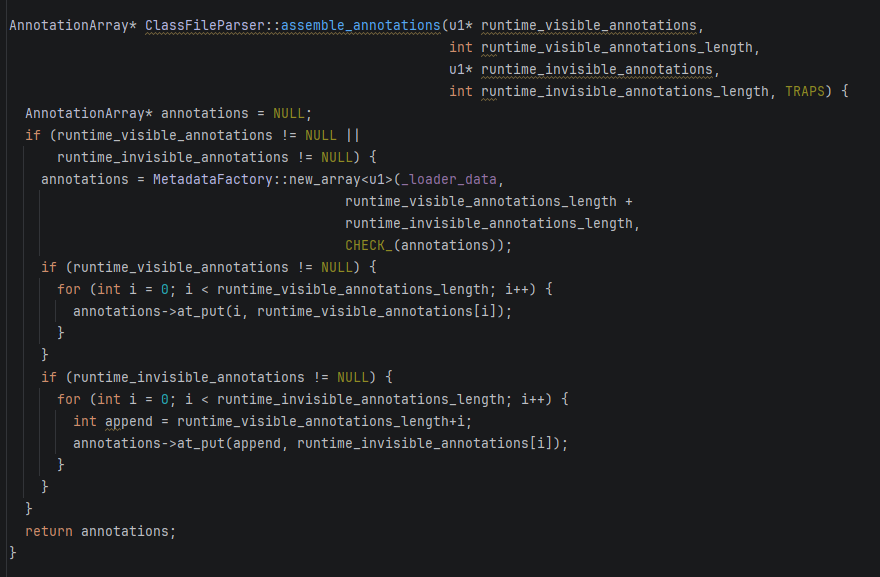Select the TRAPS macro in the signature
880x577 pixels.
(805, 91)
